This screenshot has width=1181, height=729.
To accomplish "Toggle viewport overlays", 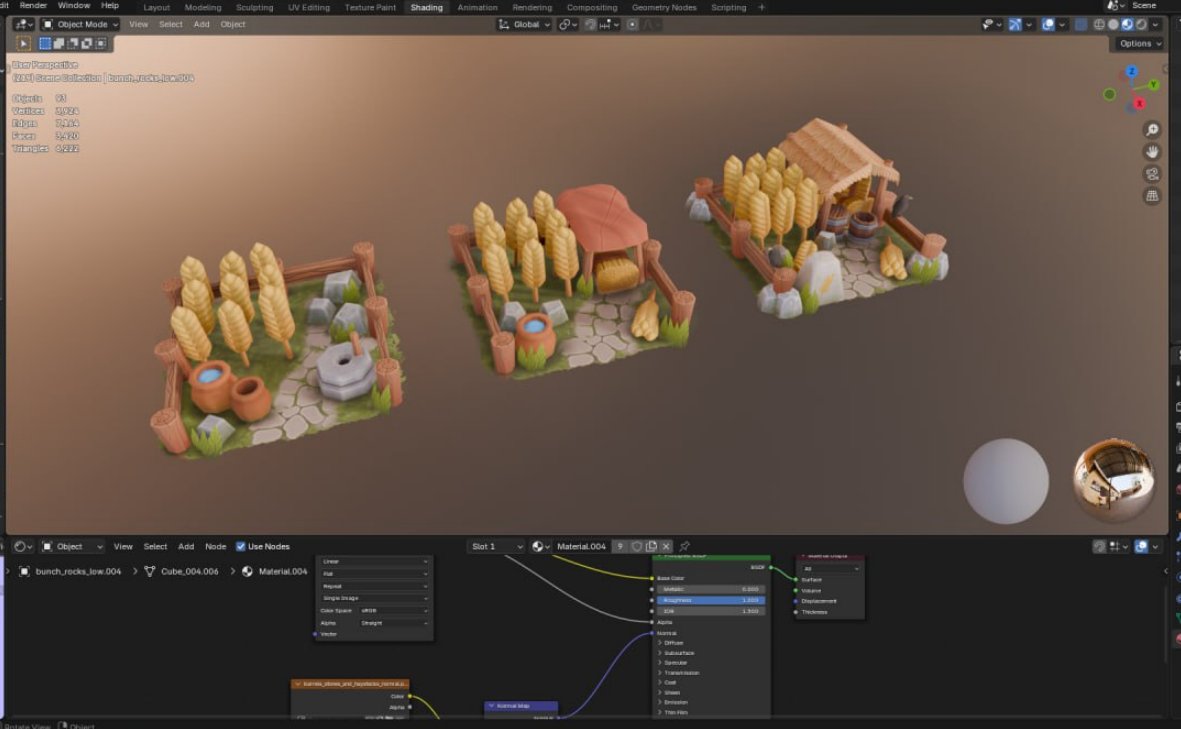I will 1048,24.
